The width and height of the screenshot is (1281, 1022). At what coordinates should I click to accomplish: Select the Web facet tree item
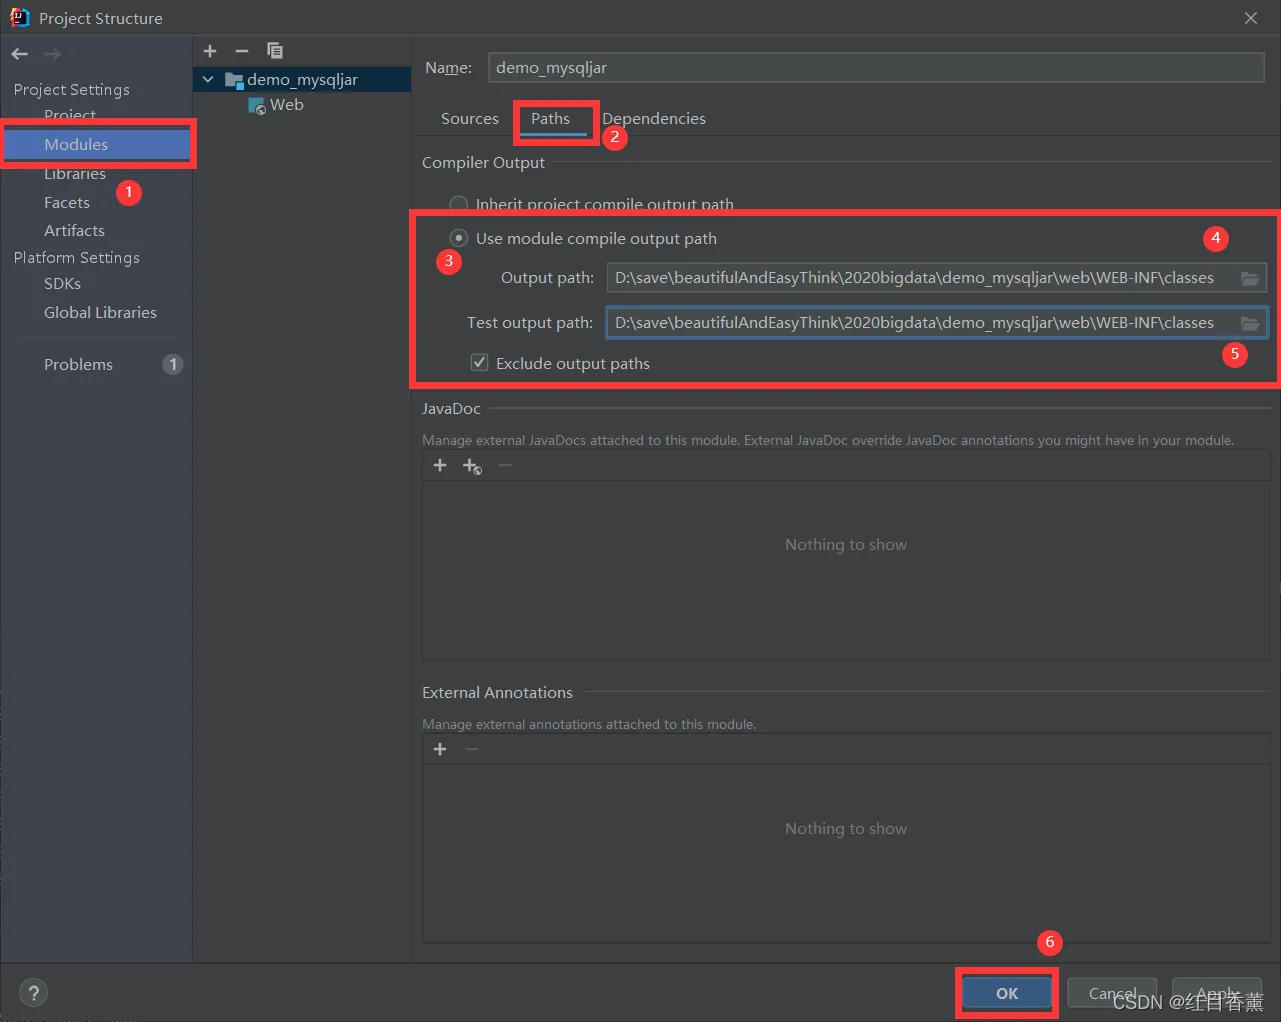click(x=286, y=105)
